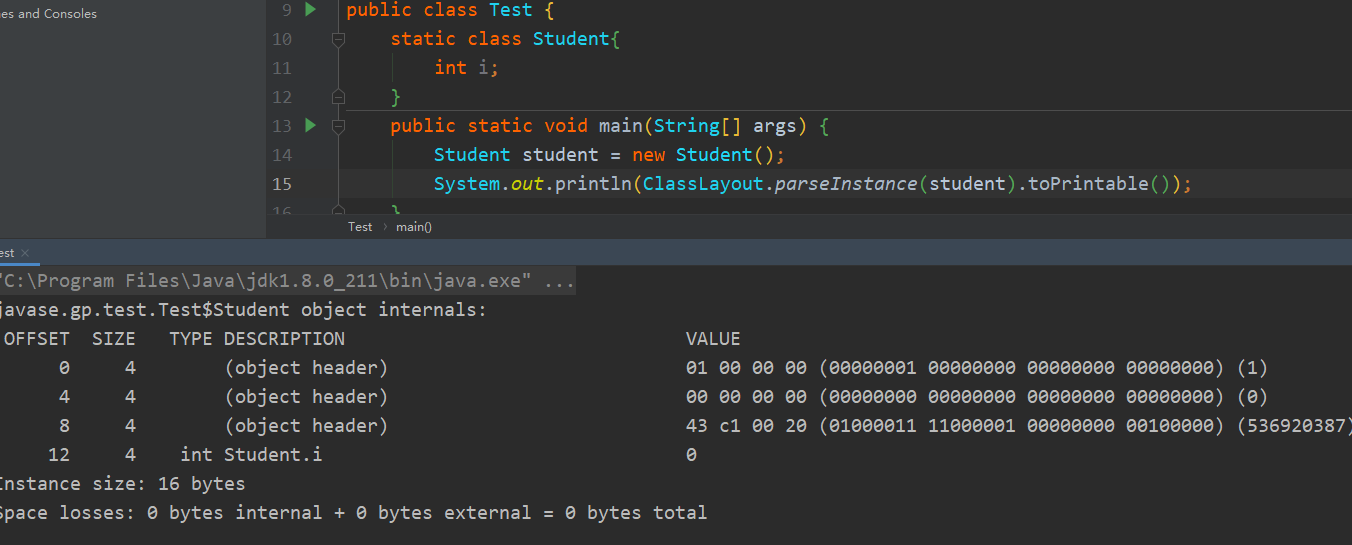Click the fold end marker on line 12

point(338,97)
